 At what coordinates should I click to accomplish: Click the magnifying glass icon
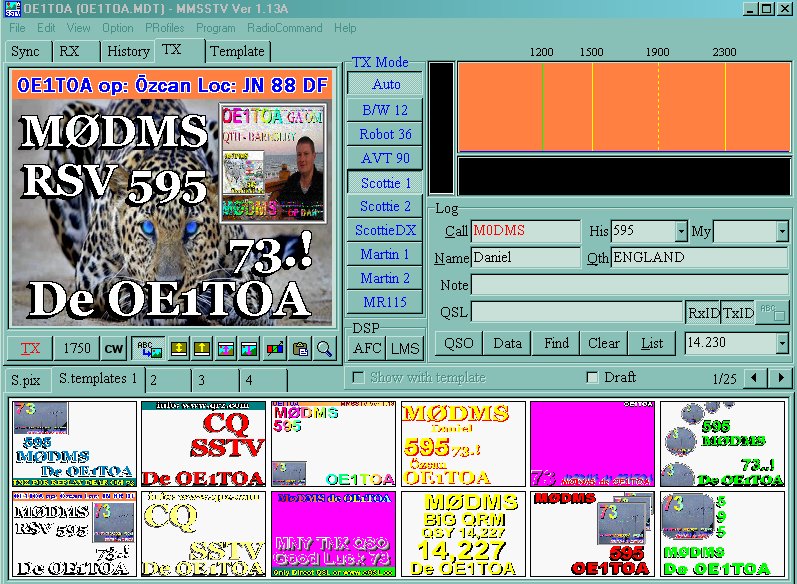coord(324,348)
